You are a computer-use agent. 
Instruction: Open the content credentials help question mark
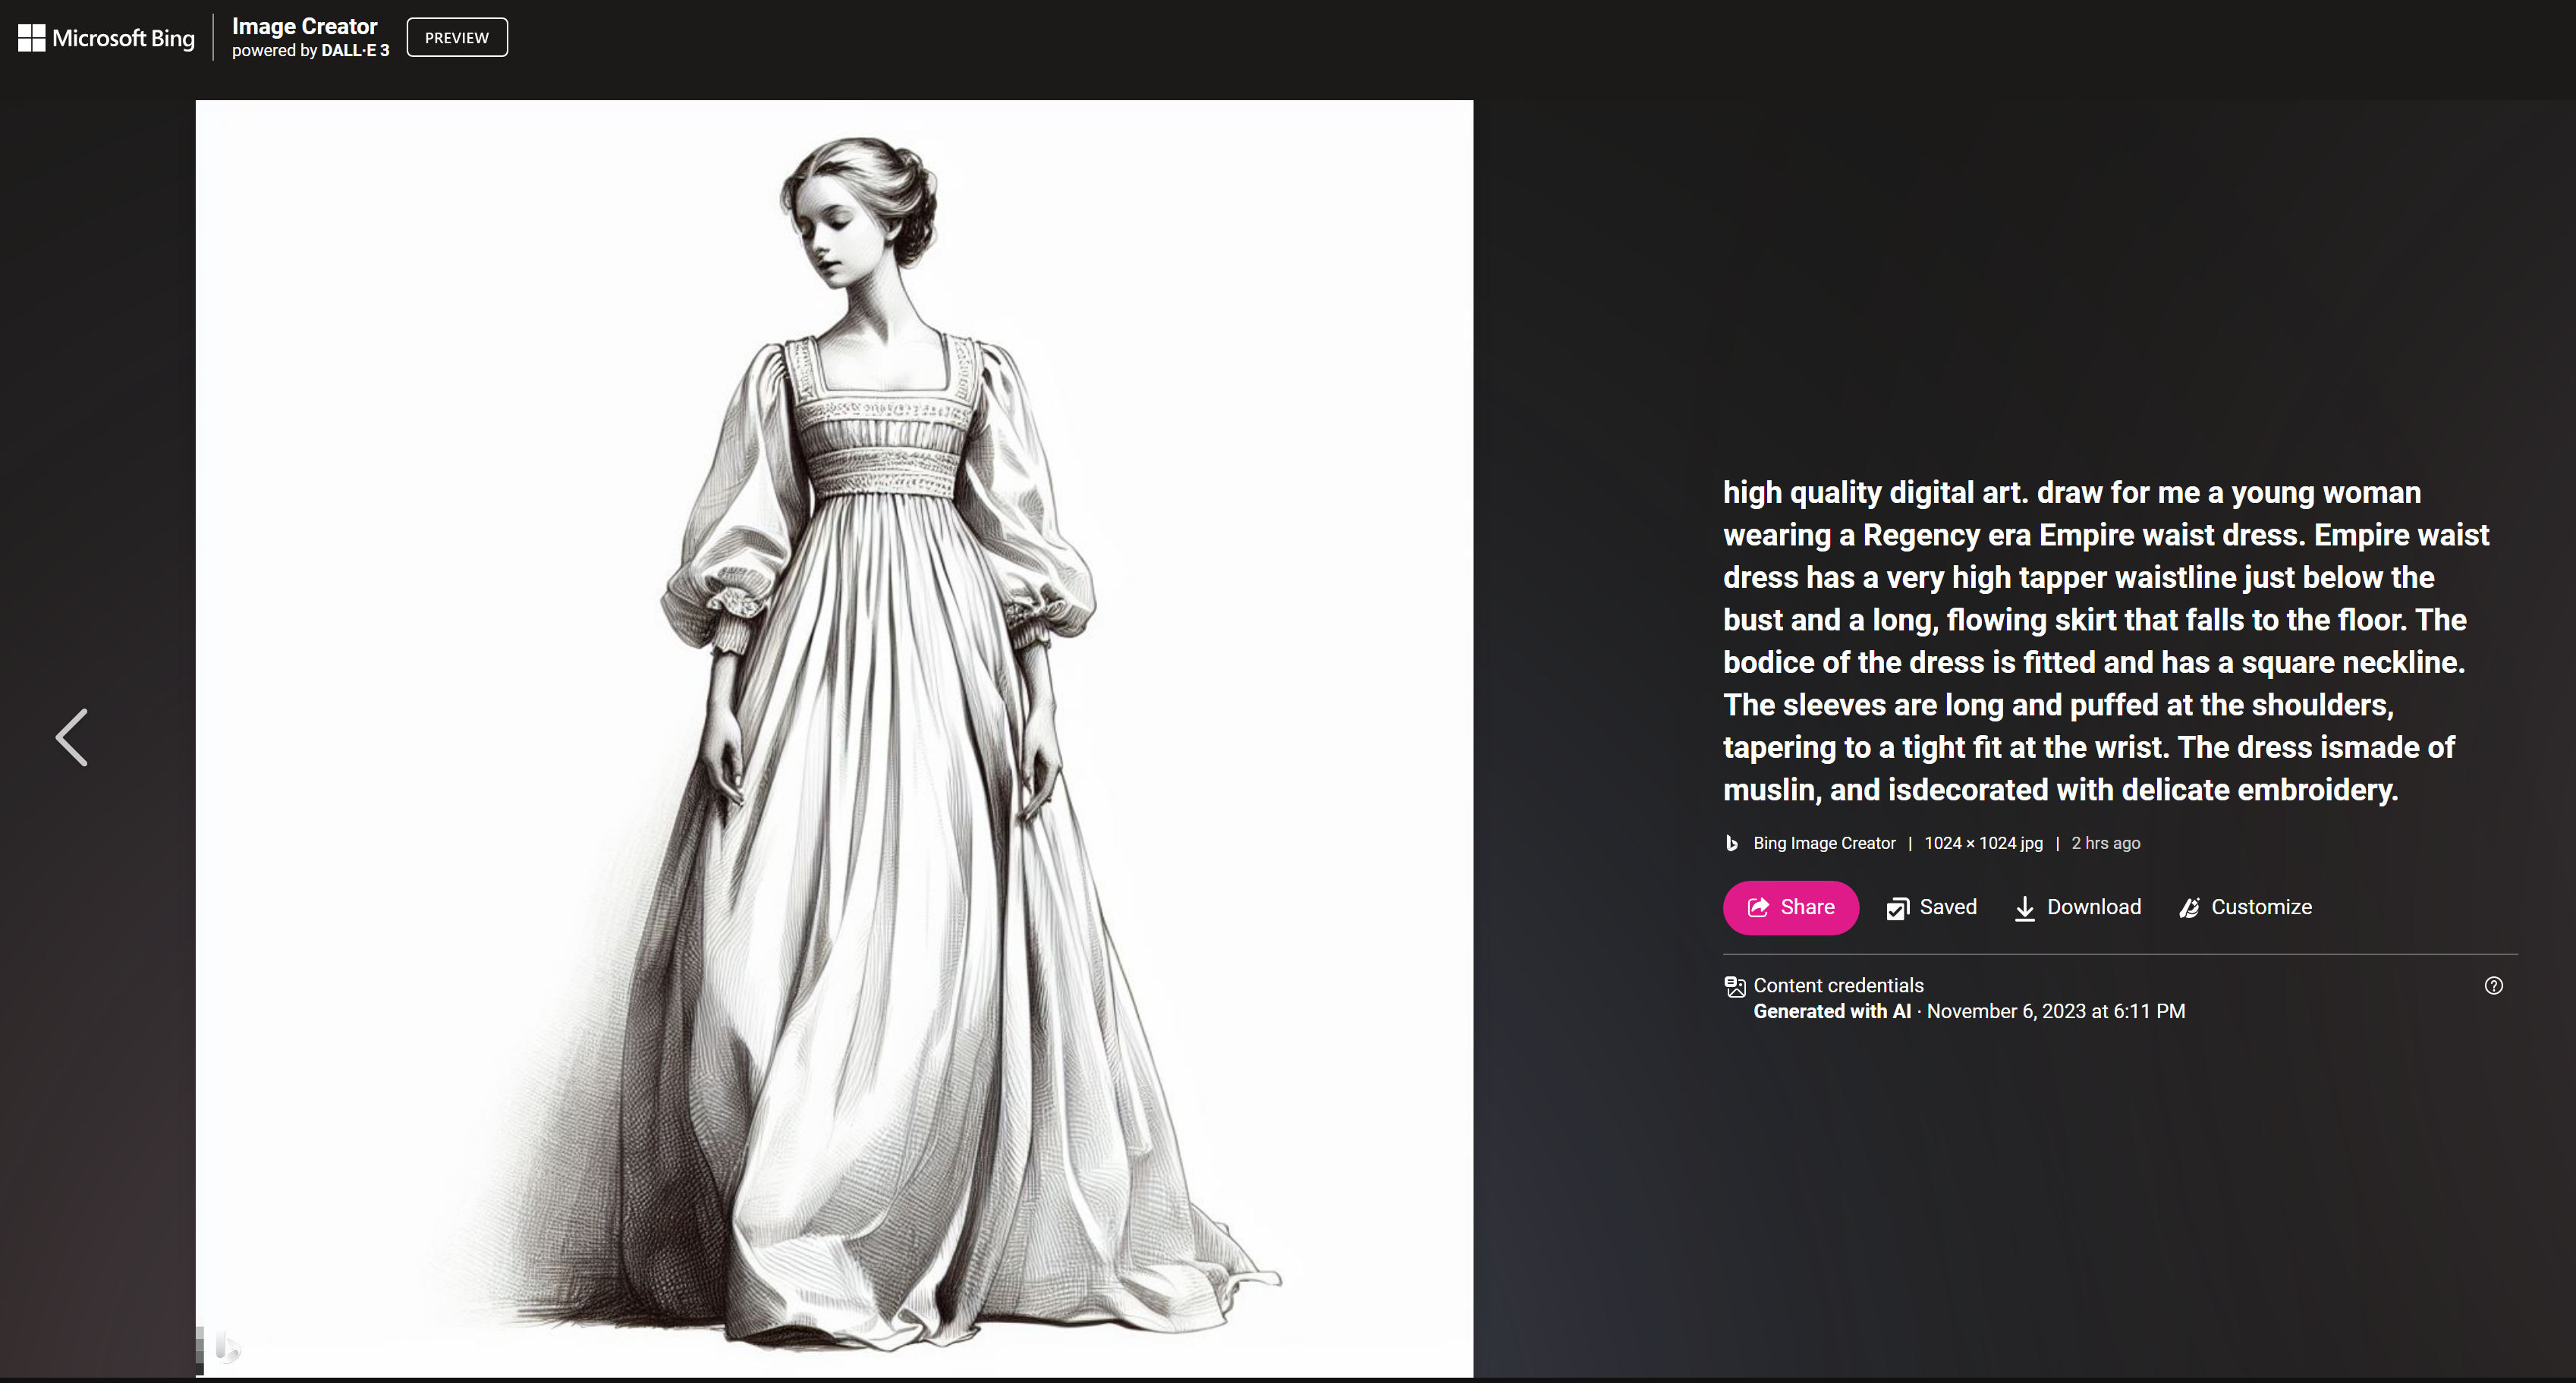click(2493, 985)
